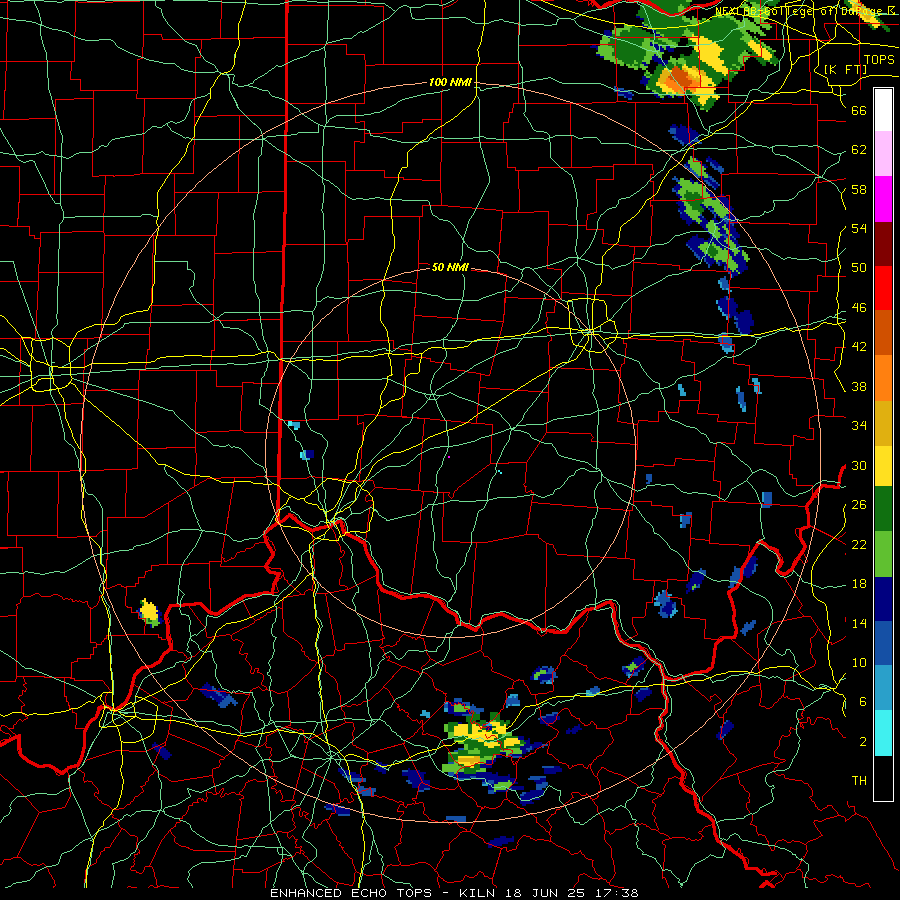Click the gold swatch in the legend

click(x=883, y=423)
